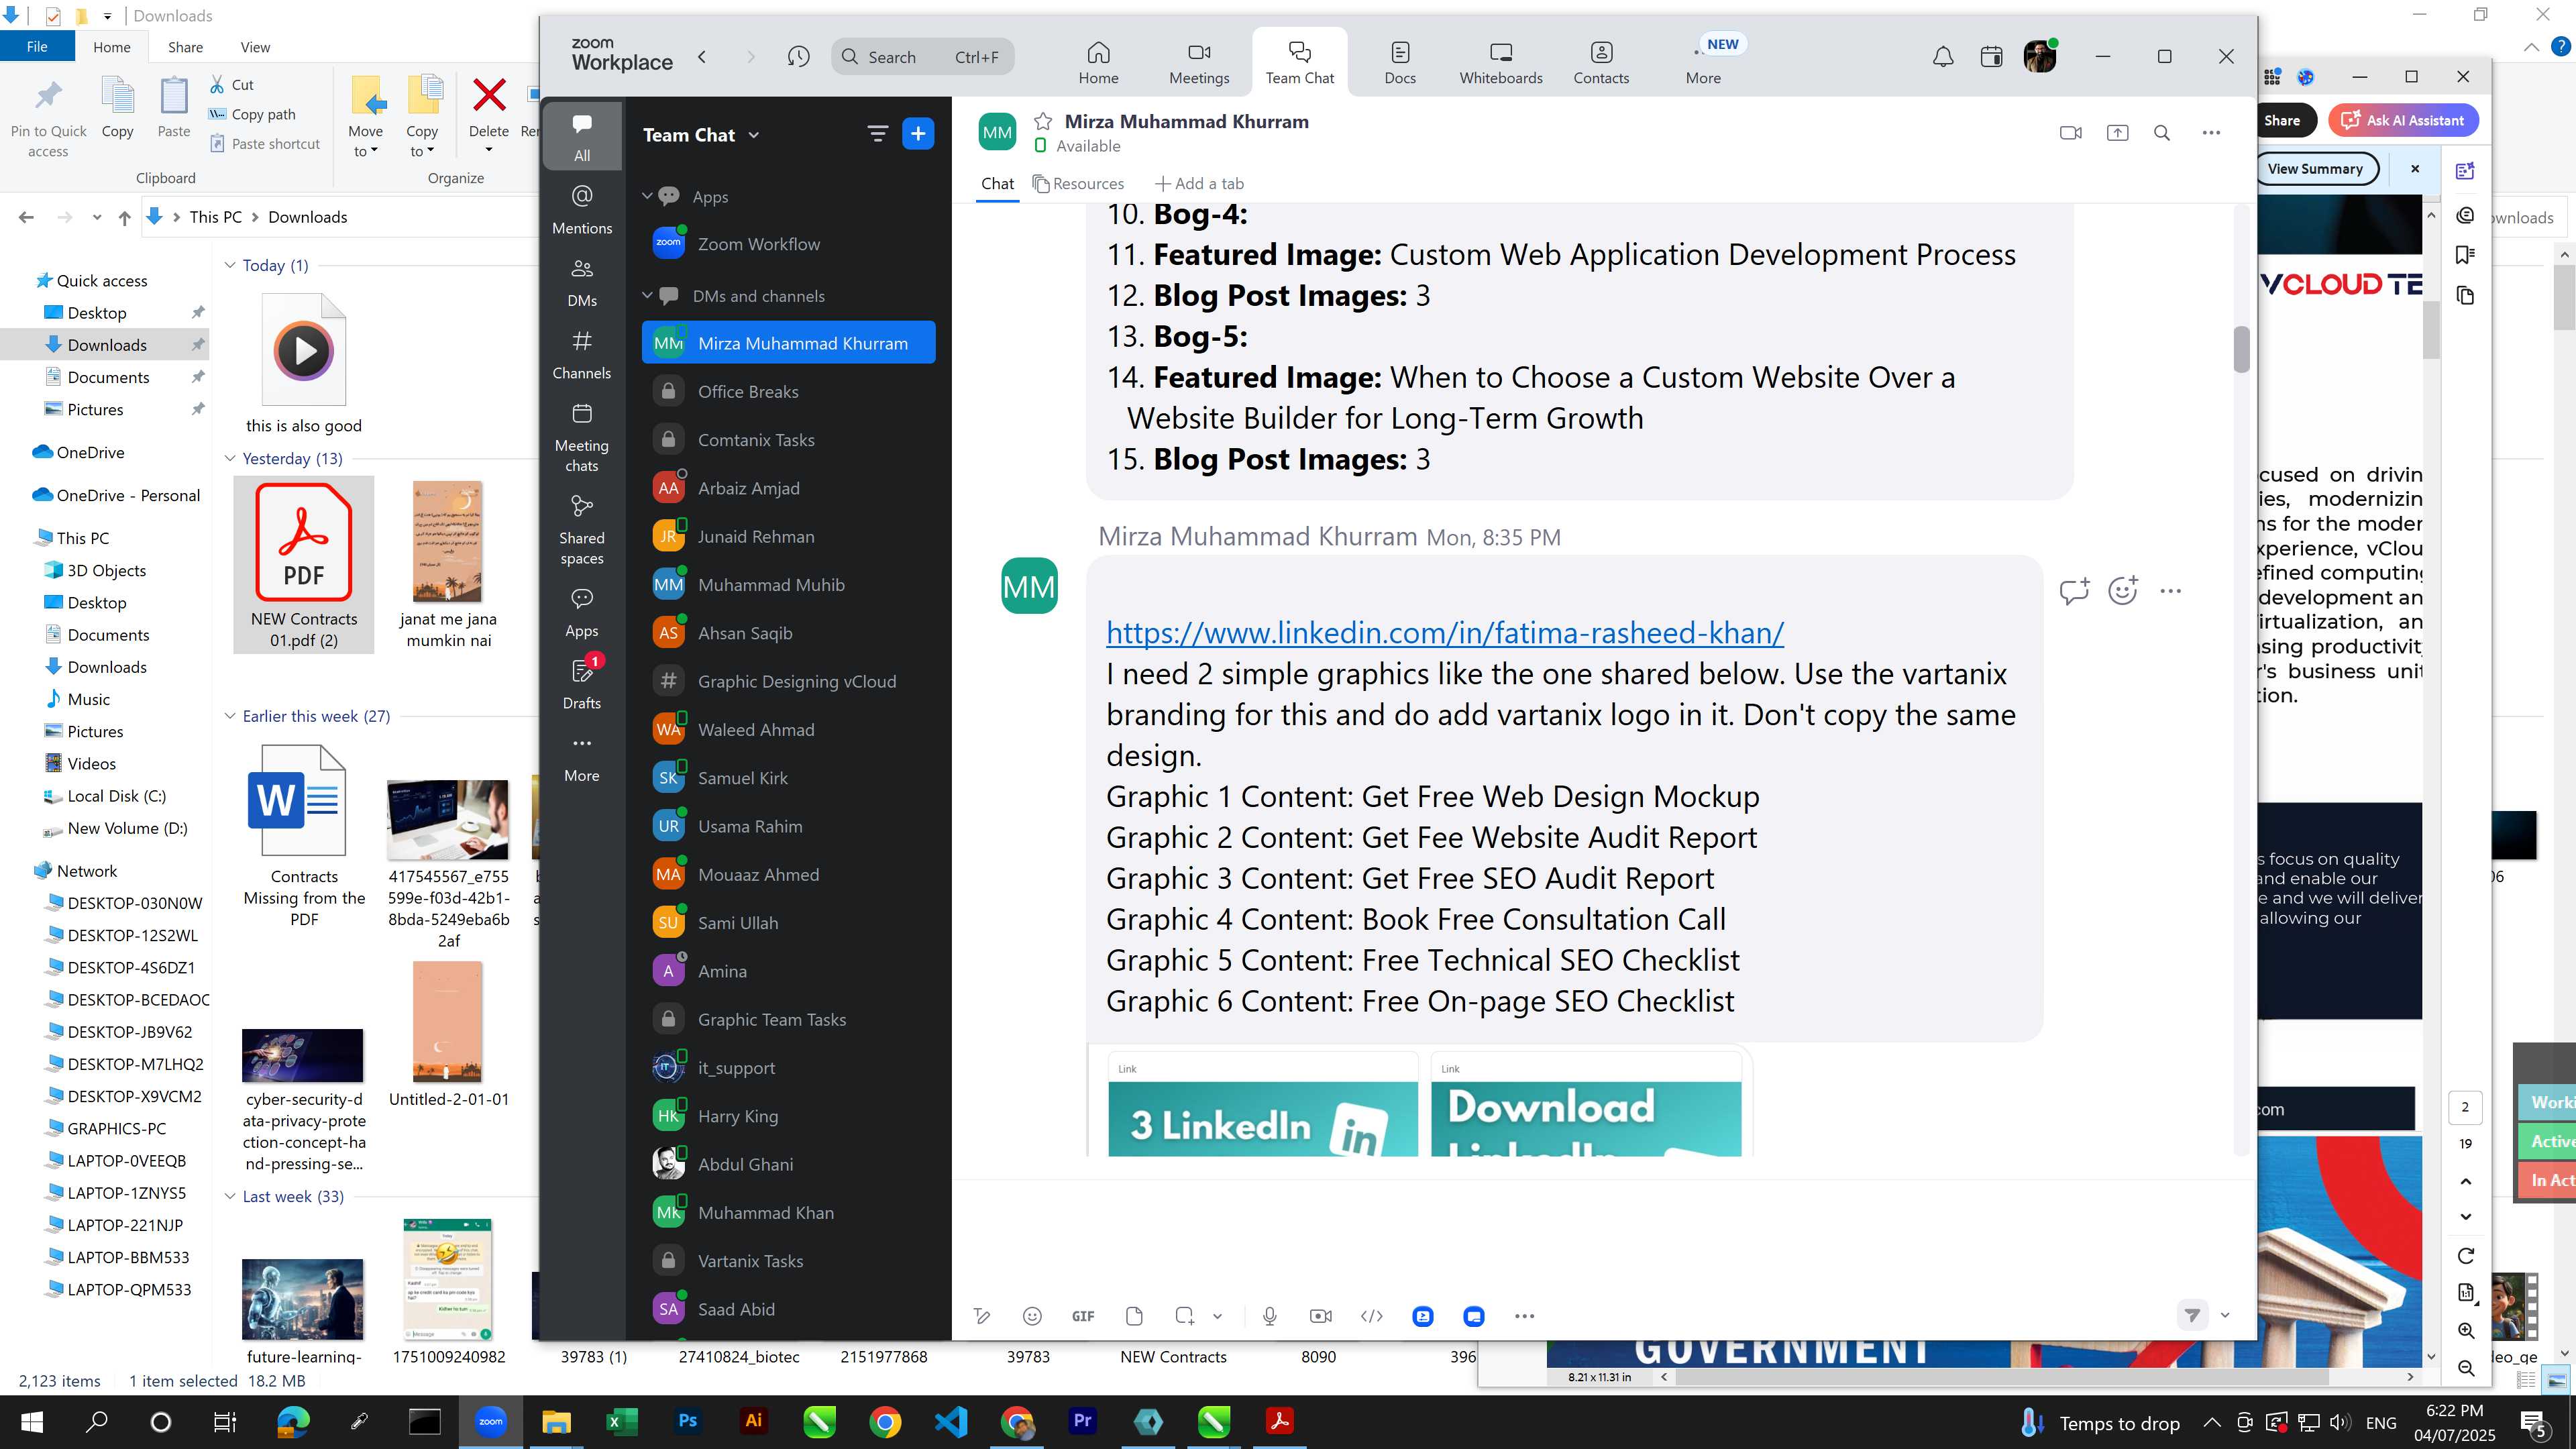
Task: Open Photoshop from the taskbar
Action: [687, 1421]
